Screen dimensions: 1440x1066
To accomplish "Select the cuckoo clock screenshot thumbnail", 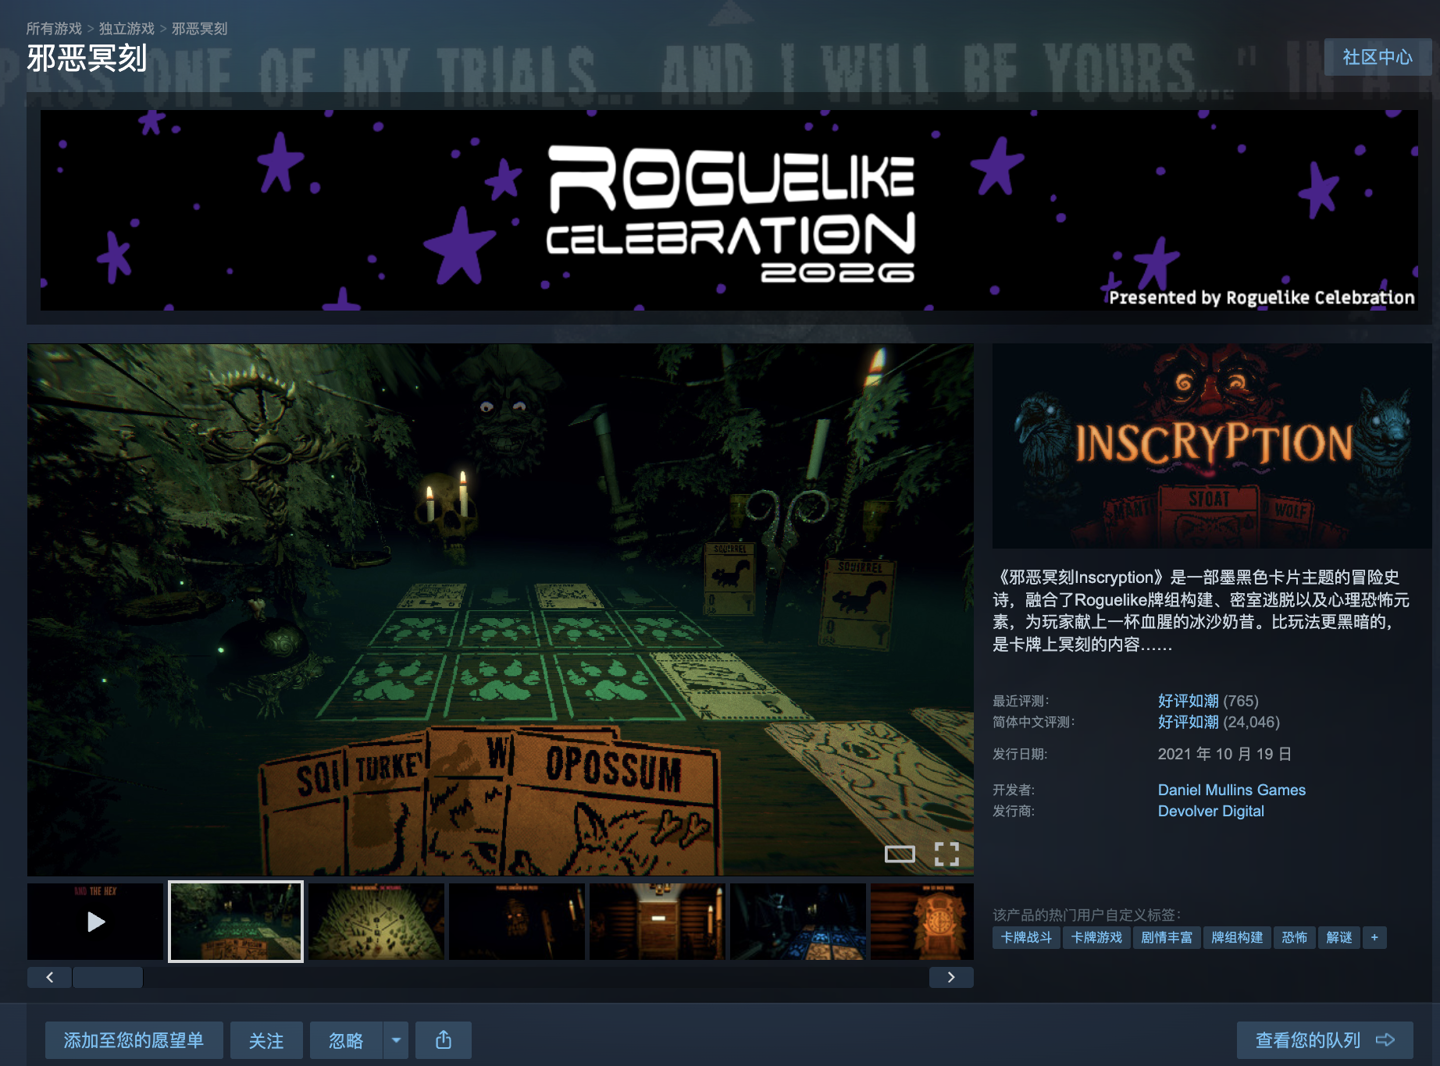I will (922, 921).
